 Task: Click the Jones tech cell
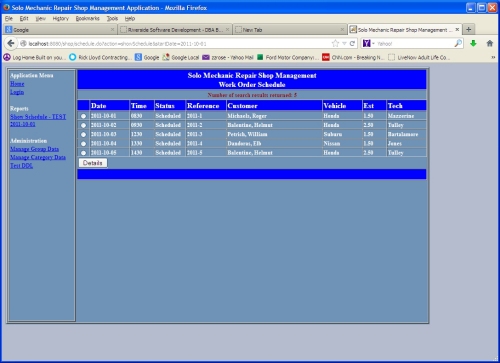coord(406,144)
